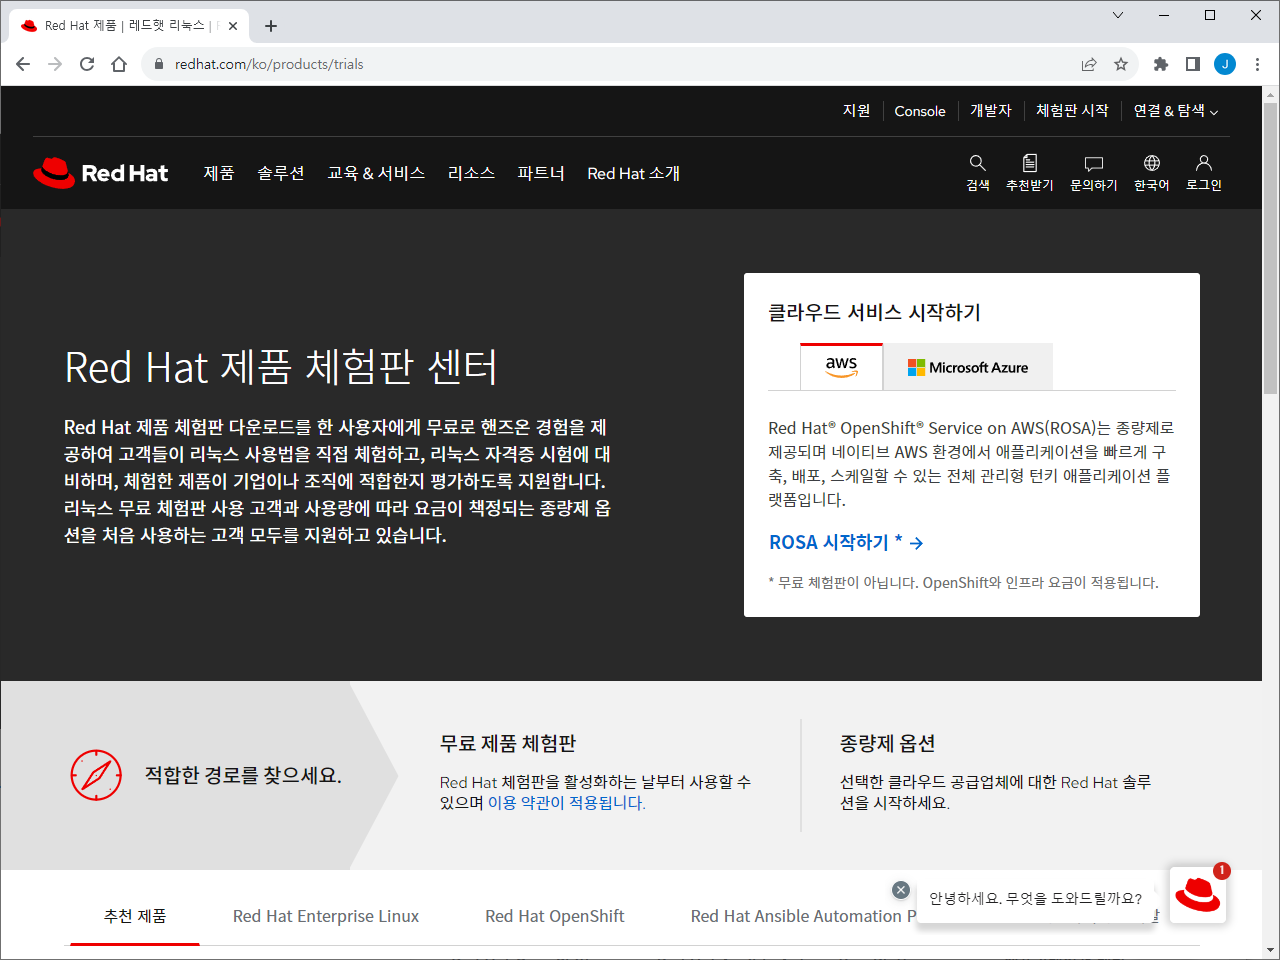Toggle the browser side panel

[x=1193, y=64]
